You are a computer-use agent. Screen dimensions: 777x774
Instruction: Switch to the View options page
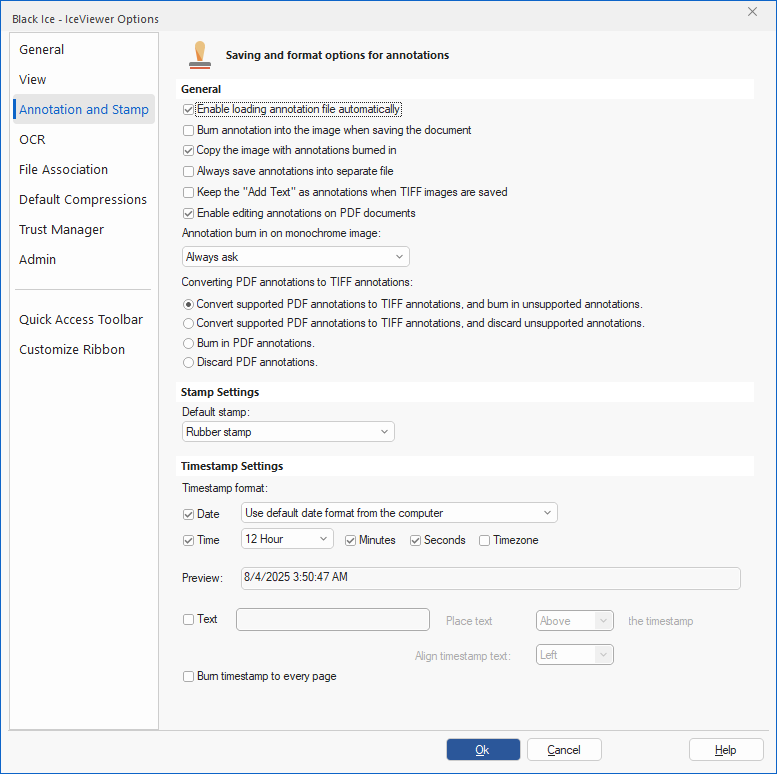click(x=33, y=79)
